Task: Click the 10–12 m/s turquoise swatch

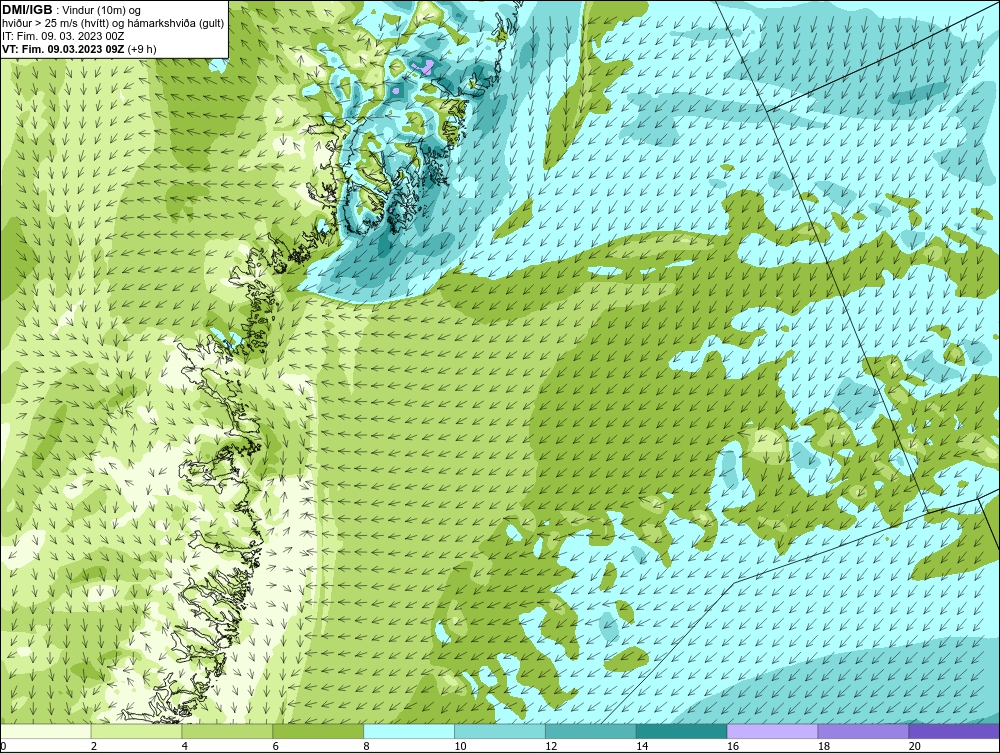Action: click(500, 731)
